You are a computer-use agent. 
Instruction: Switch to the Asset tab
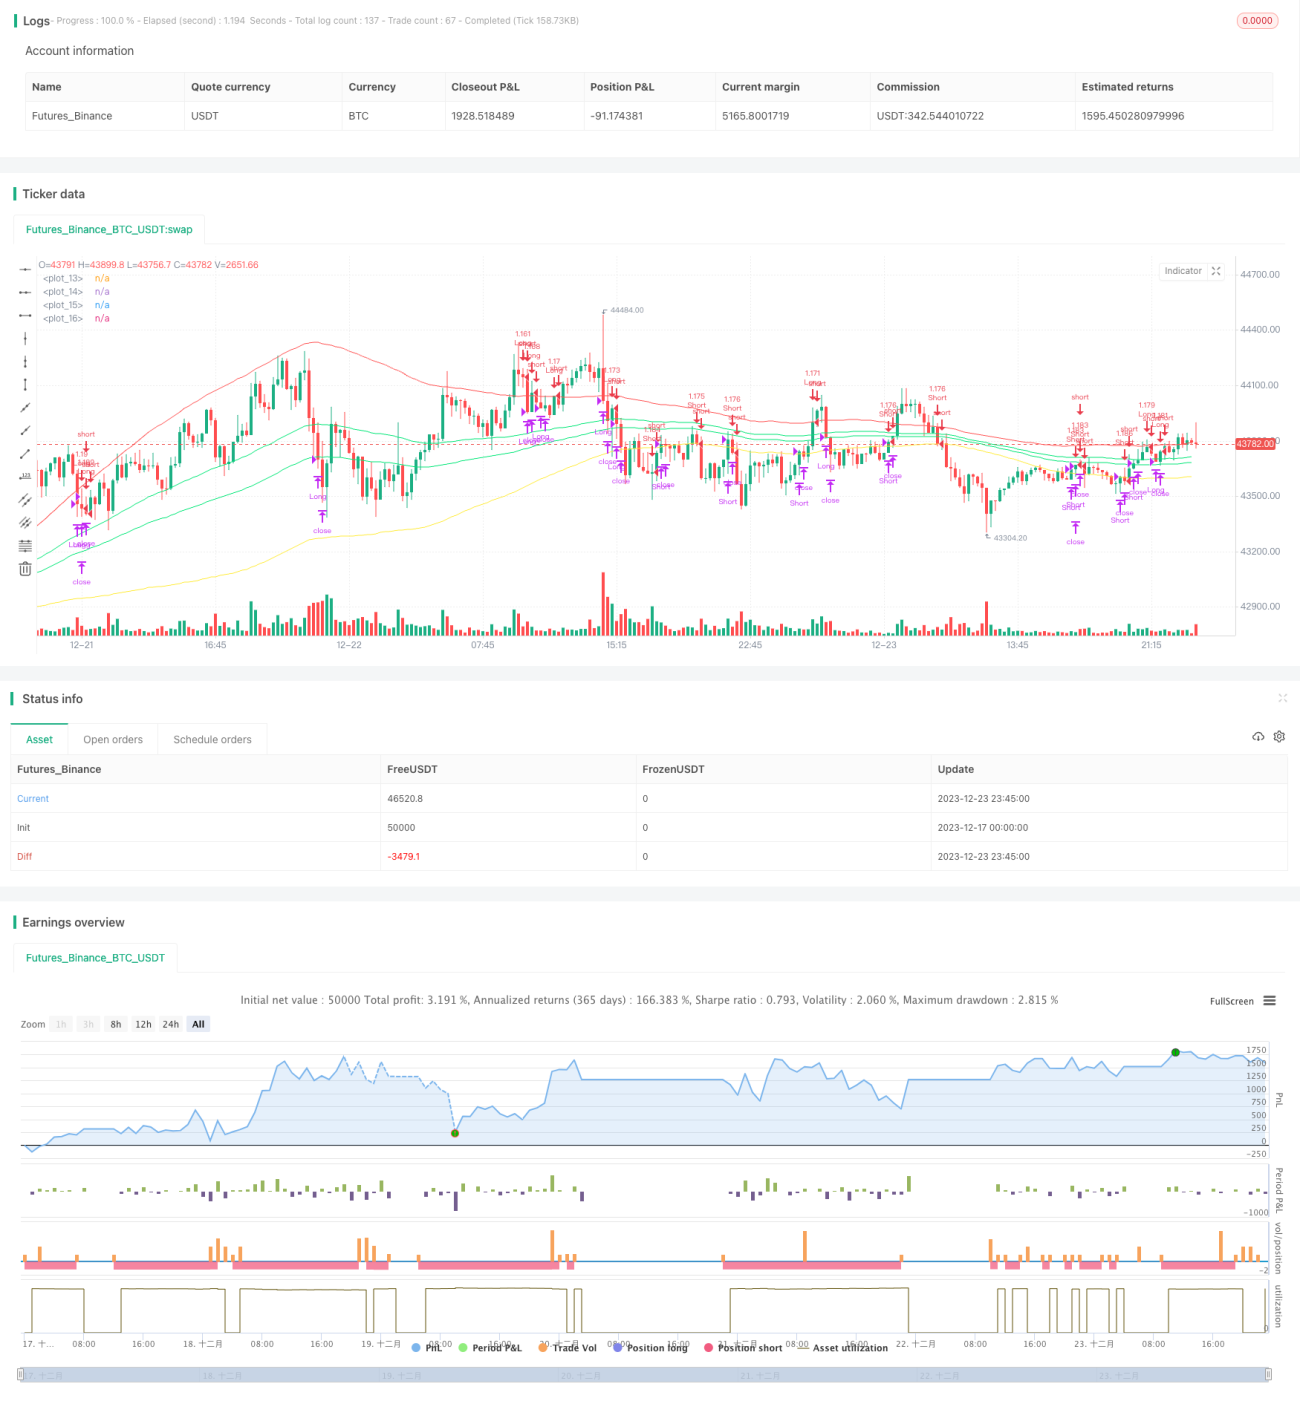point(39,739)
